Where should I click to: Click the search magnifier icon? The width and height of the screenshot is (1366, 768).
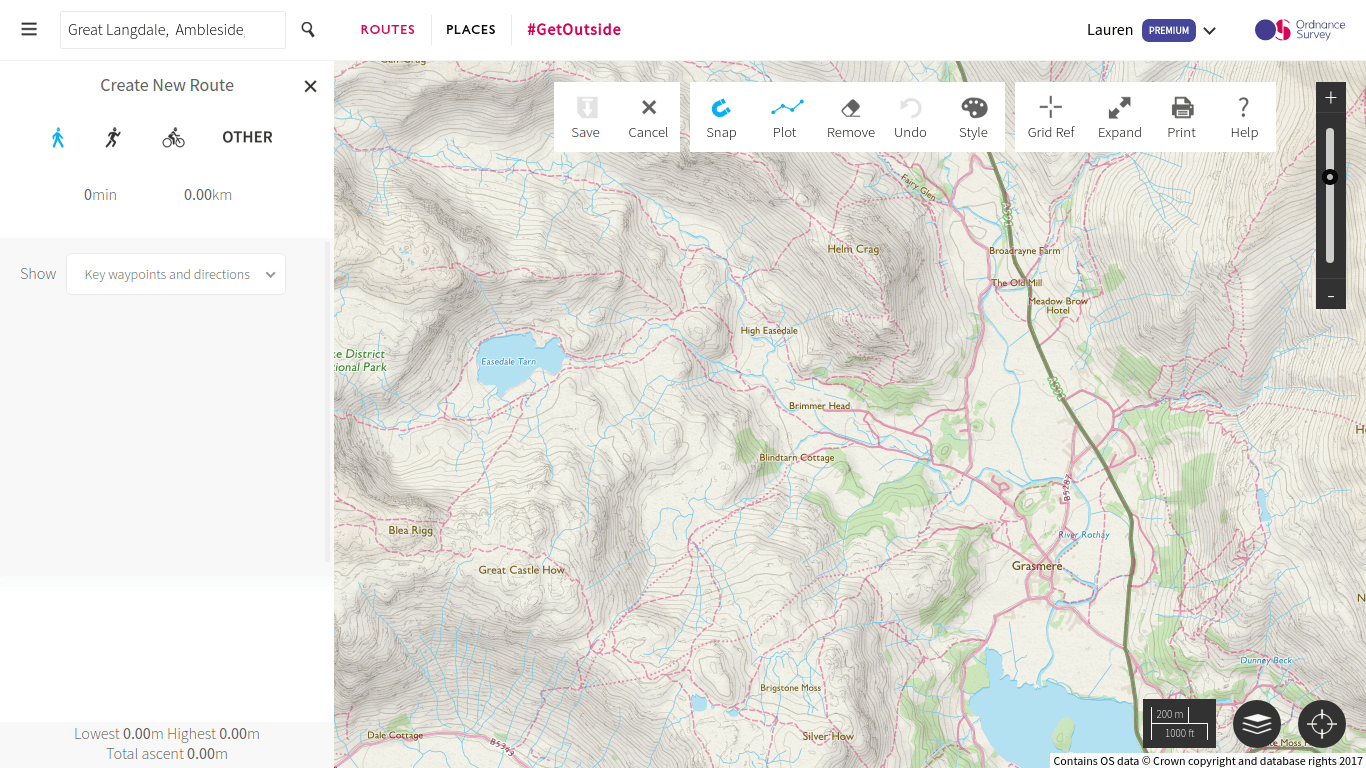click(308, 30)
